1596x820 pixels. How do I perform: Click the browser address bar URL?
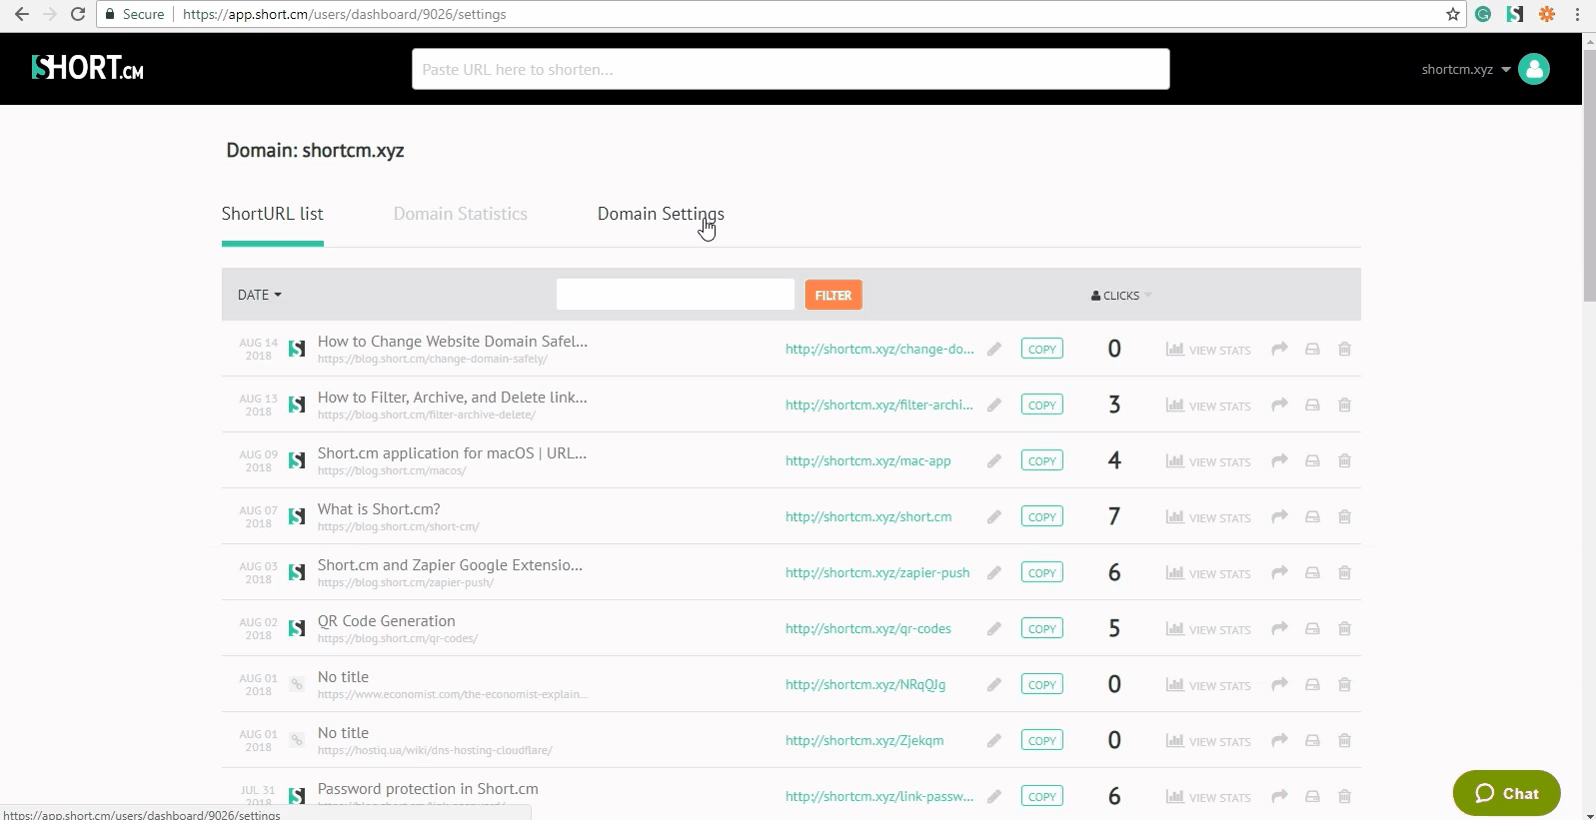click(344, 14)
